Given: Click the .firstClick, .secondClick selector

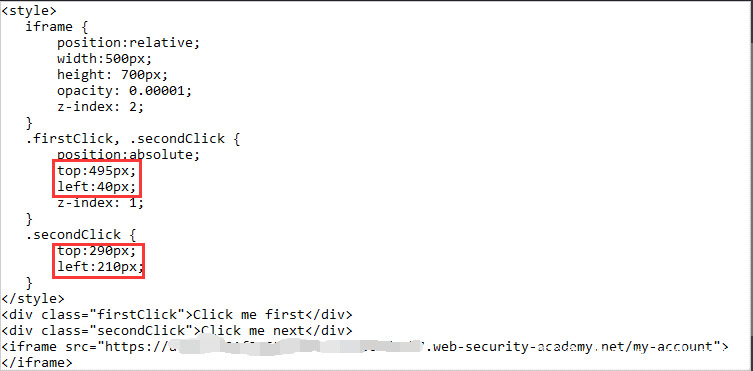Looking at the screenshot, I should coord(132,139).
